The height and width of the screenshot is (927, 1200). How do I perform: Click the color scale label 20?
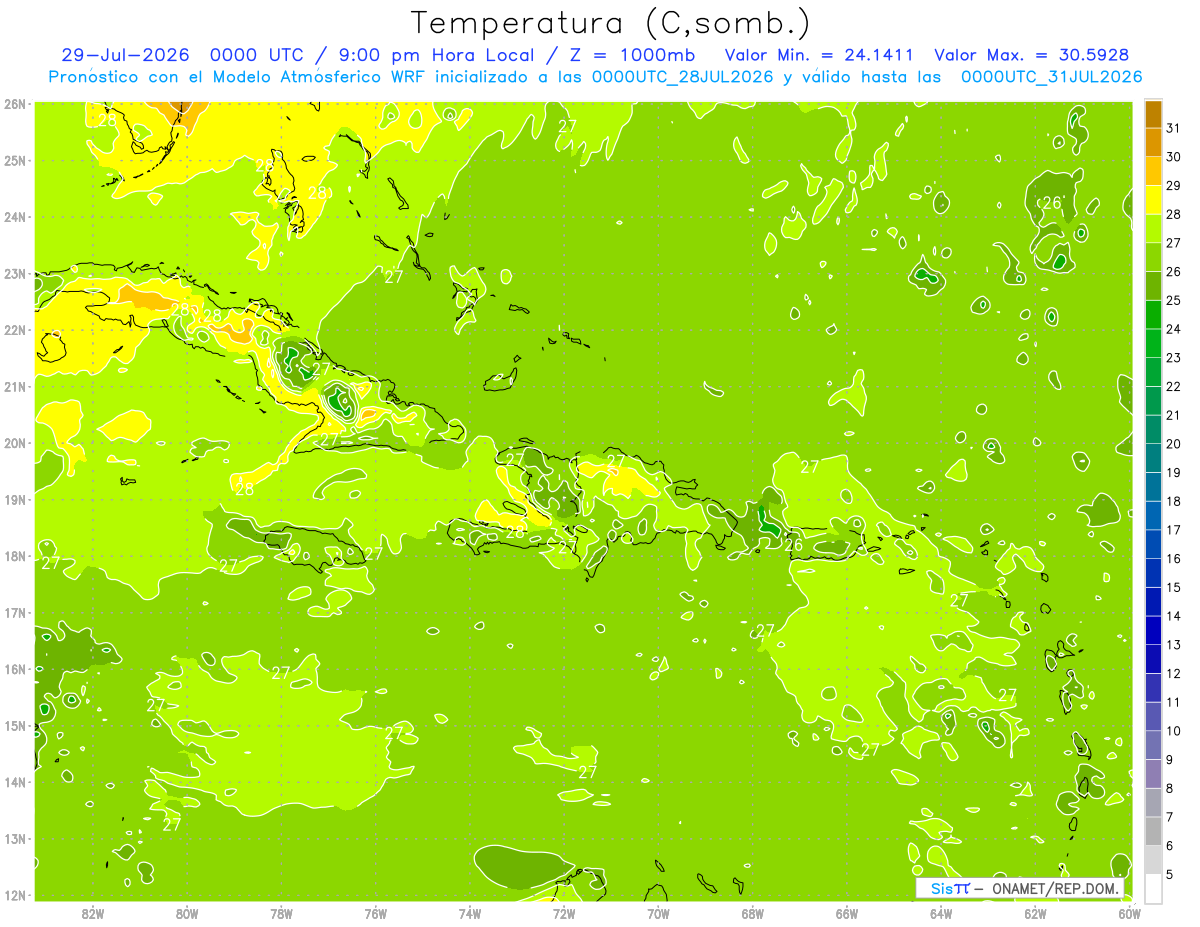pos(1174,443)
